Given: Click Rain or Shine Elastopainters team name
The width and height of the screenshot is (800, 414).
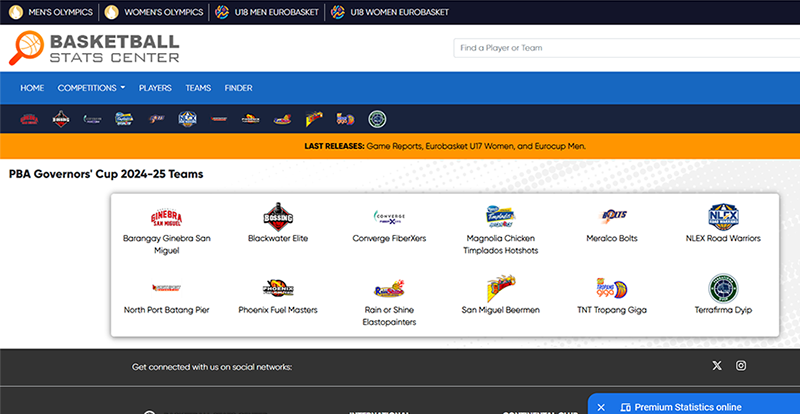Looking at the screenshot, I should 389,316.
